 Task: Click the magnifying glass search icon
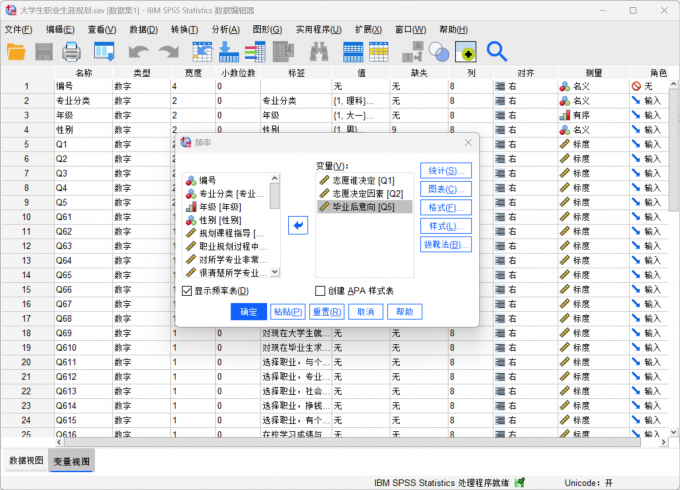(x=496, y=51)
